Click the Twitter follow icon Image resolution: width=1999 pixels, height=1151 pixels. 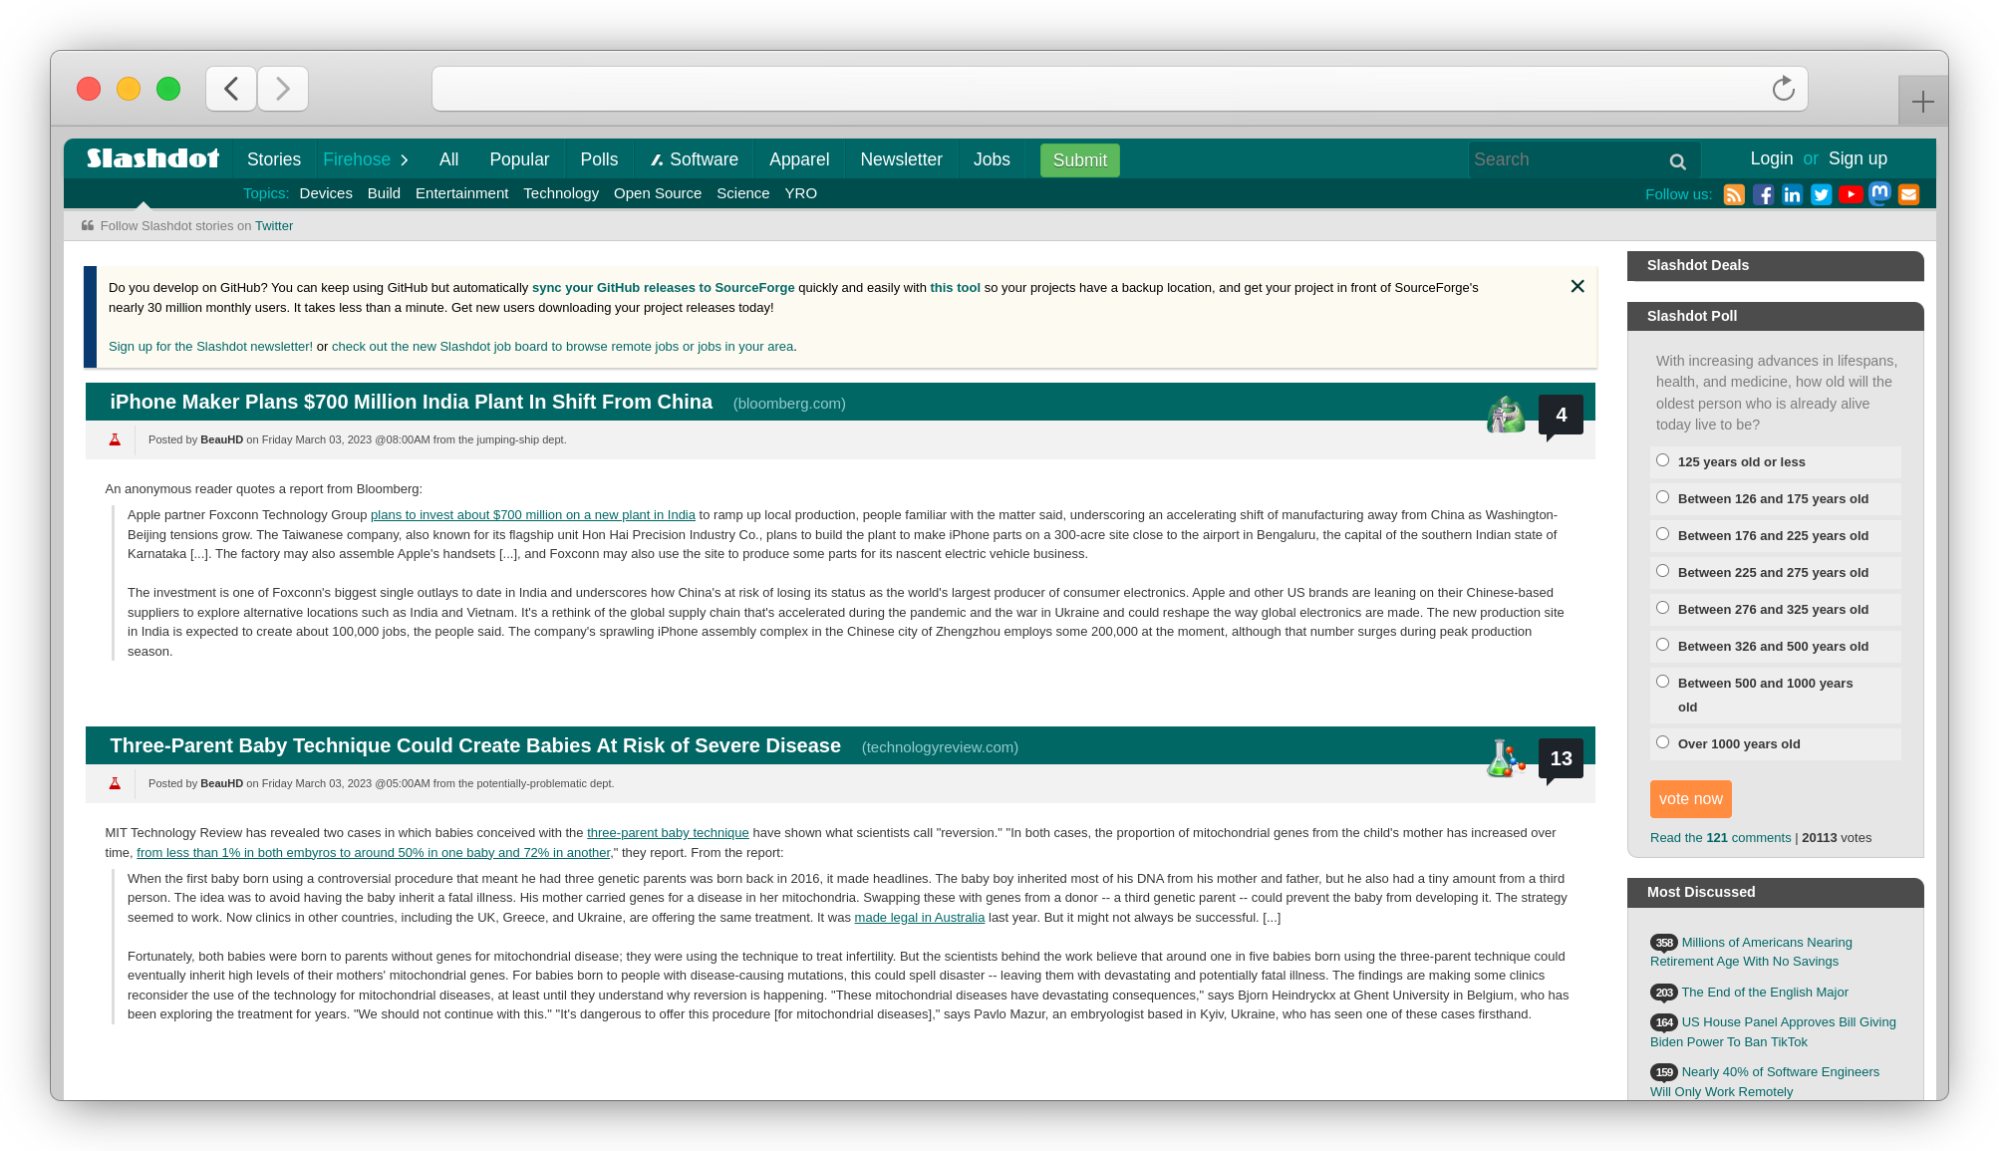click(1821, 194)
